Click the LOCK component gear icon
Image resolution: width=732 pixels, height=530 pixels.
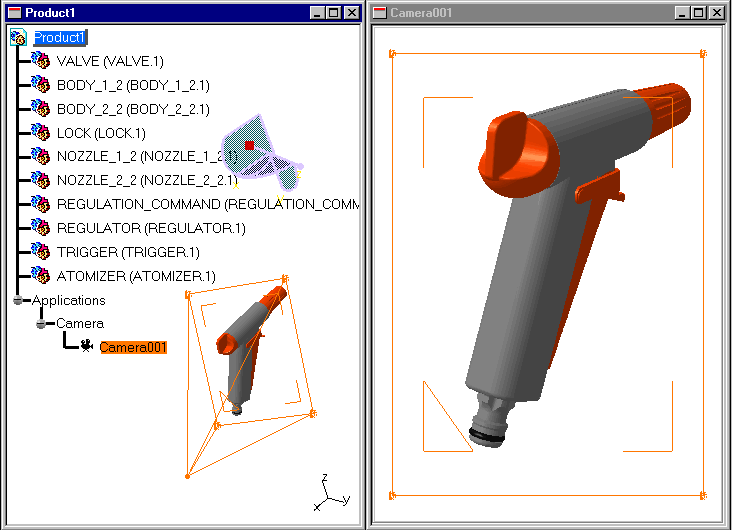click(x=40, y=133)
